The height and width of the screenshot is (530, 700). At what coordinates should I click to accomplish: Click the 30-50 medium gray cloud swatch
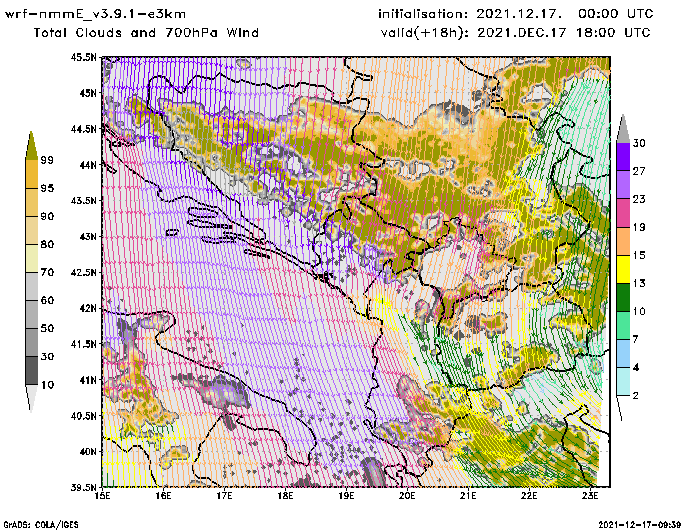point(32,342)
